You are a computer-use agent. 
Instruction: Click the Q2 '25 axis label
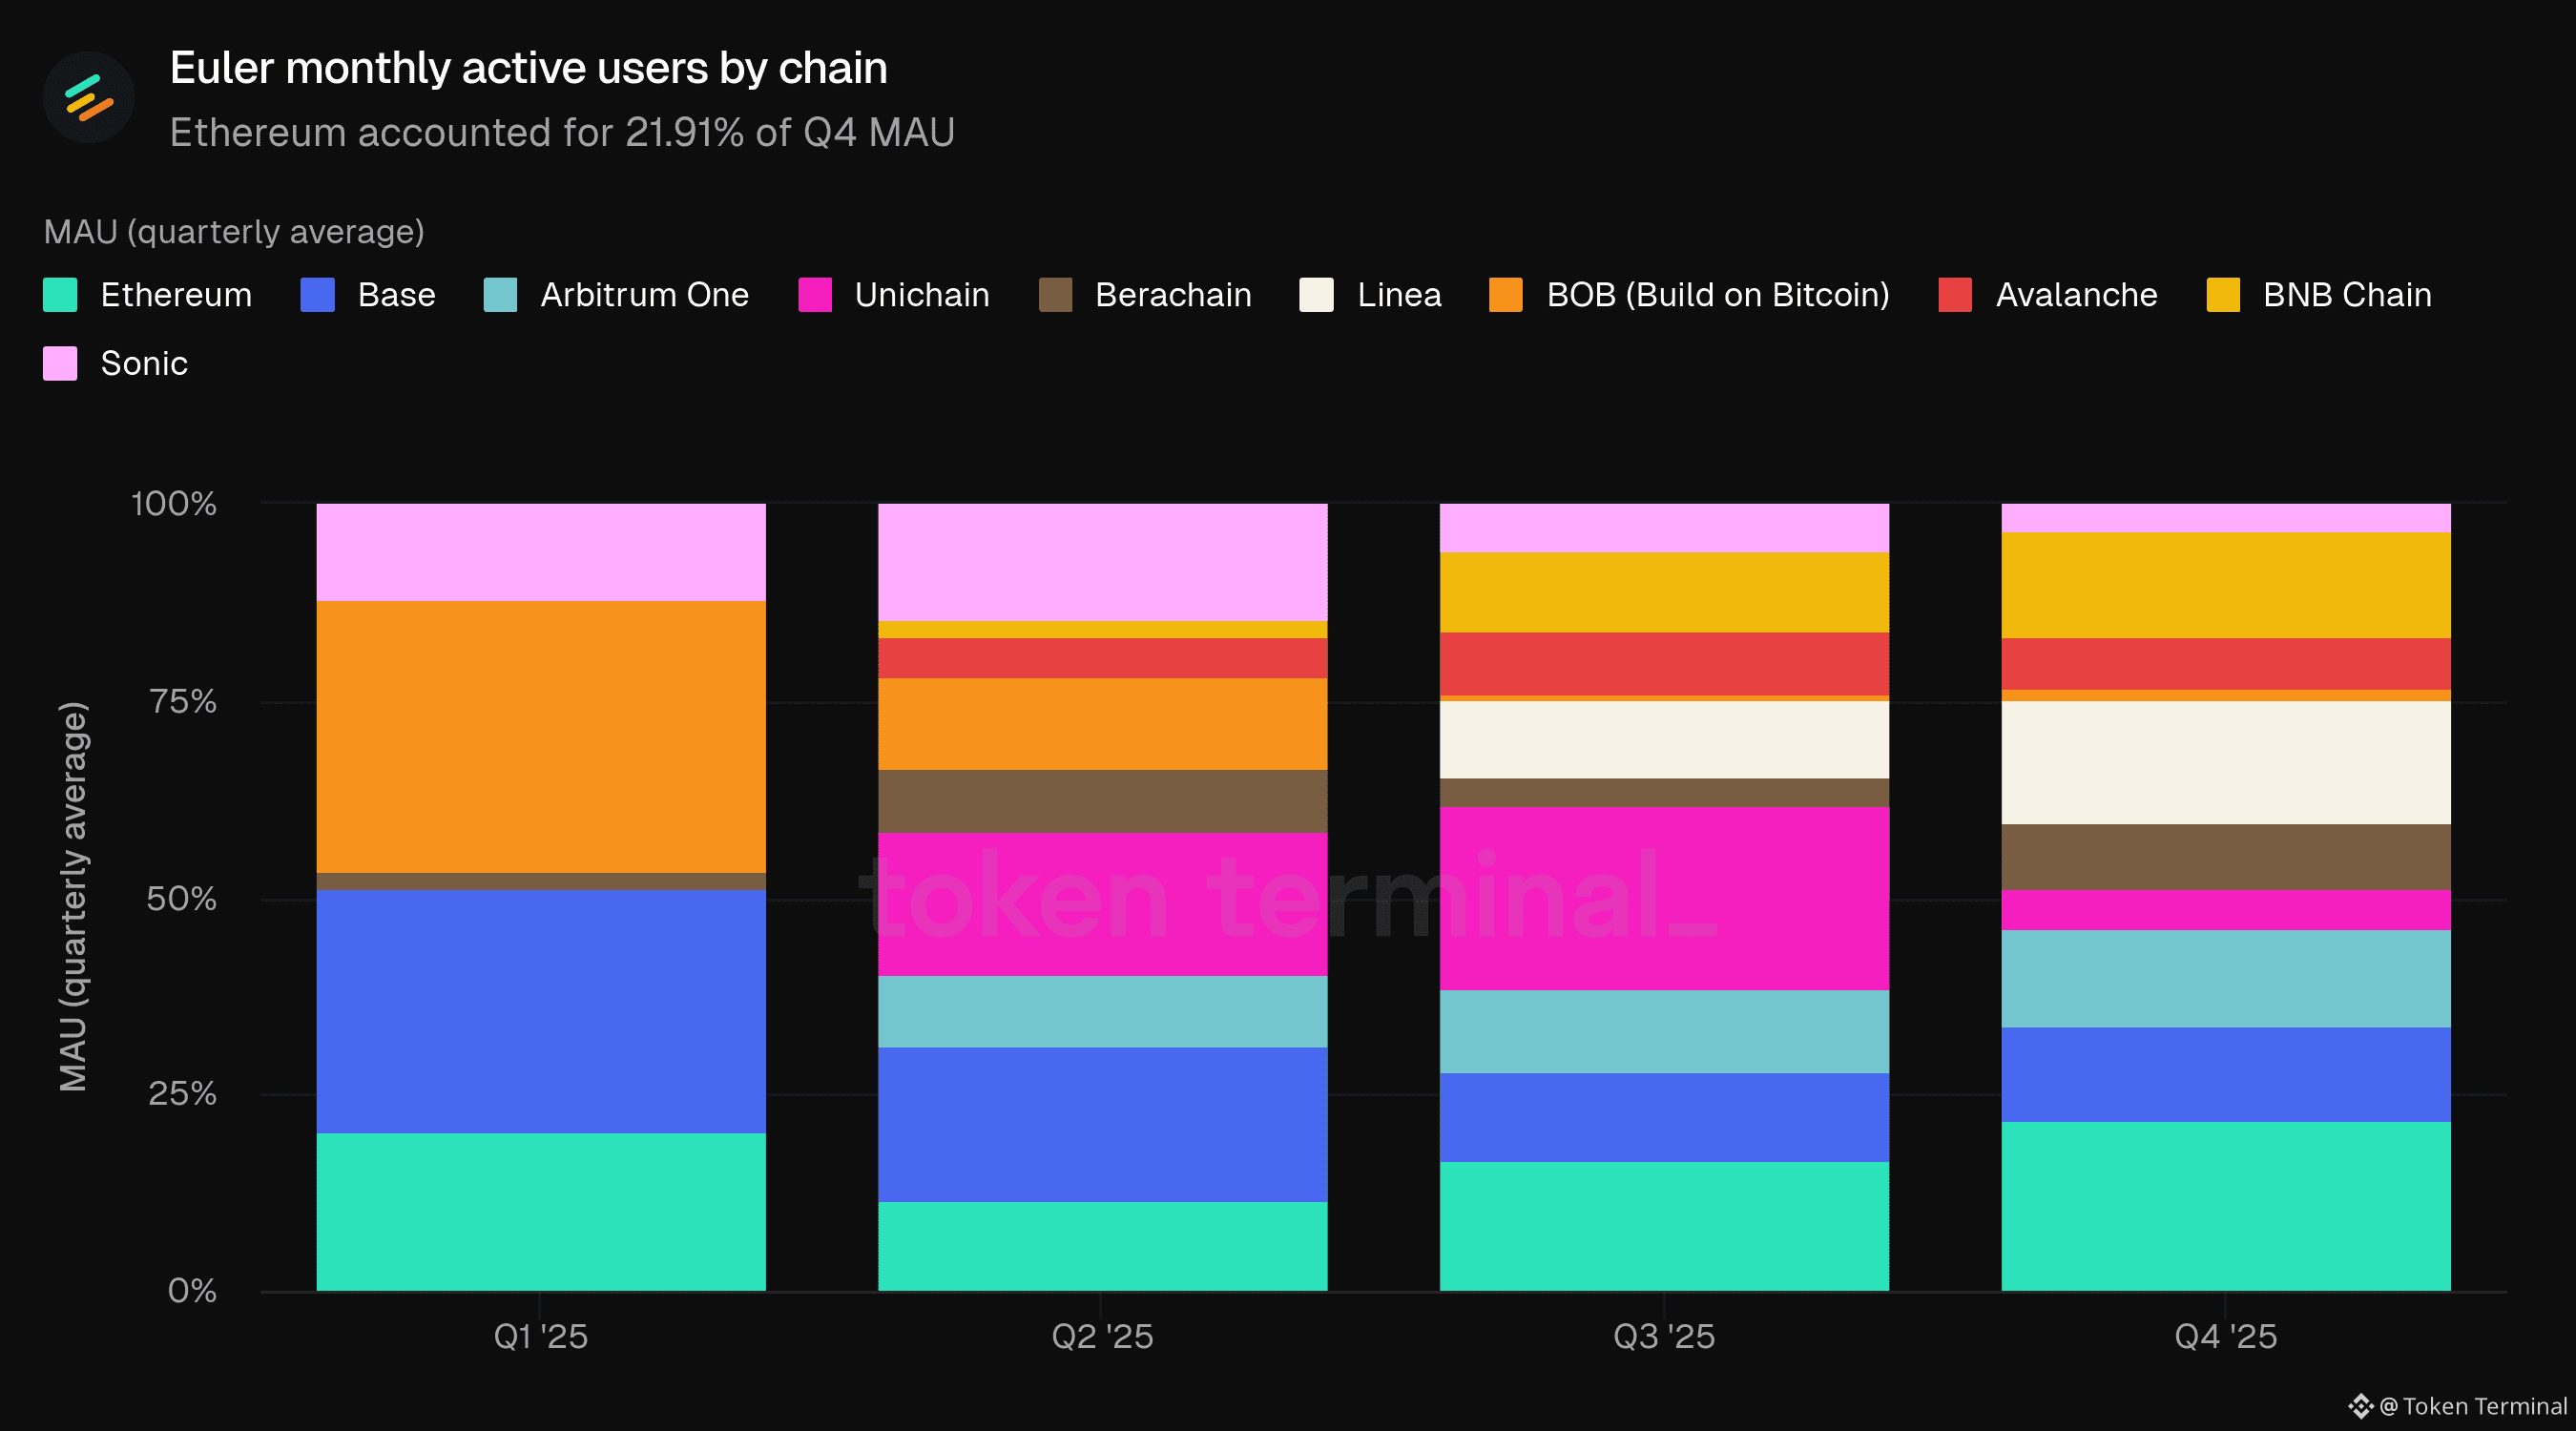pyautogui.click(x=1102, y=1336)
